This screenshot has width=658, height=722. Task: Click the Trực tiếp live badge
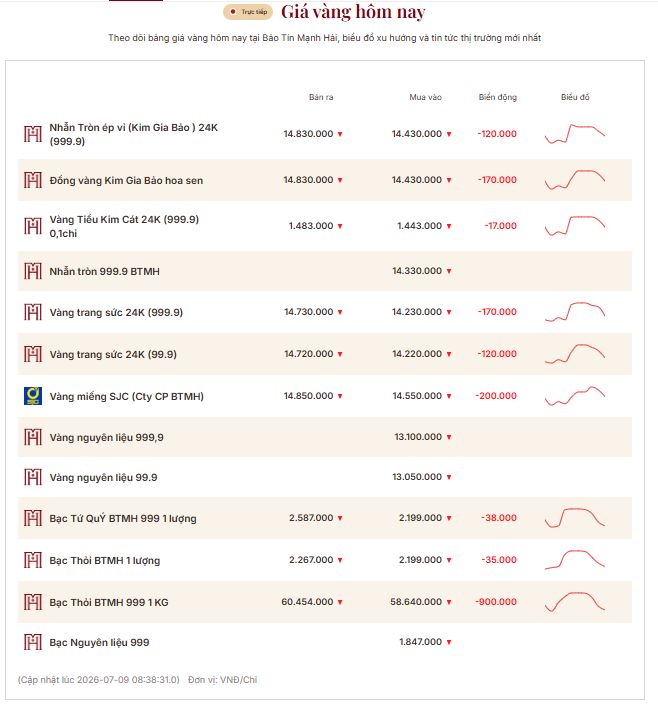coord(248,12)
